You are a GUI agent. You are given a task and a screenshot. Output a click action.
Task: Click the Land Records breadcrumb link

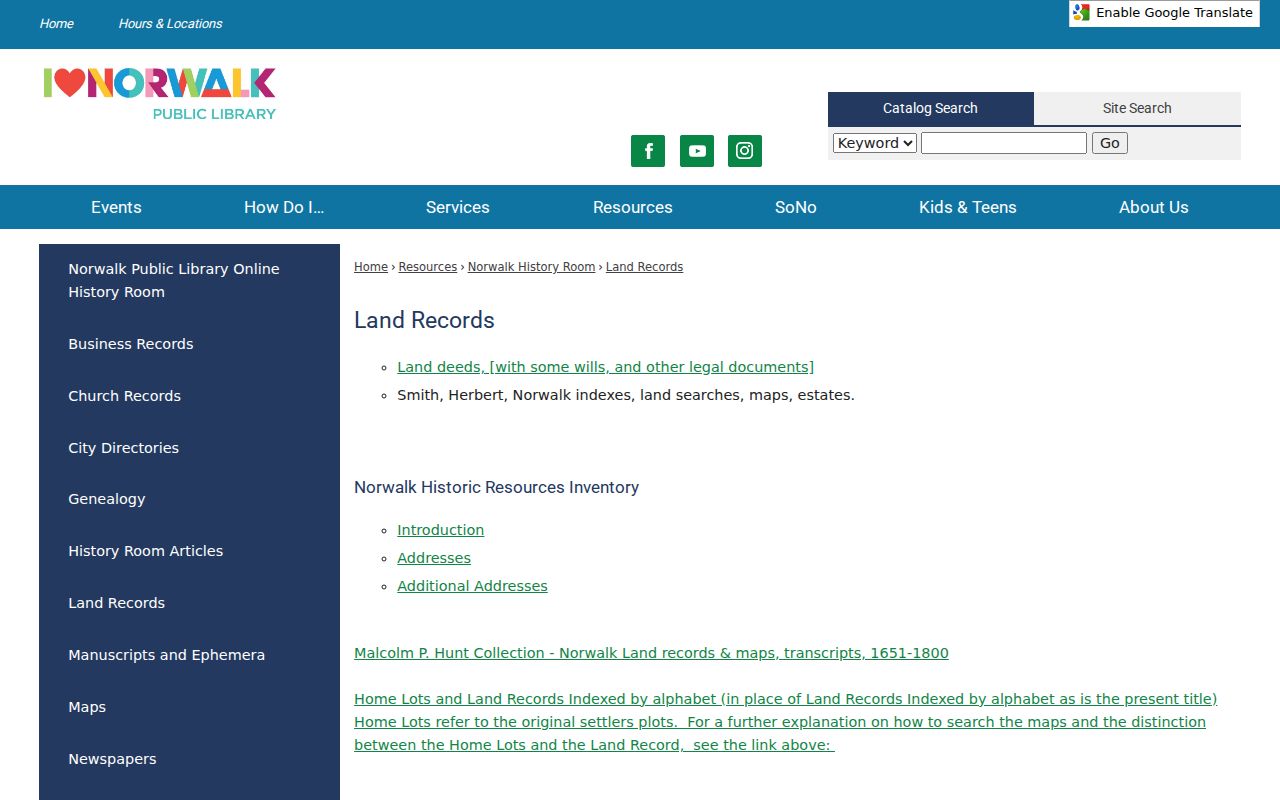point(644,267)
